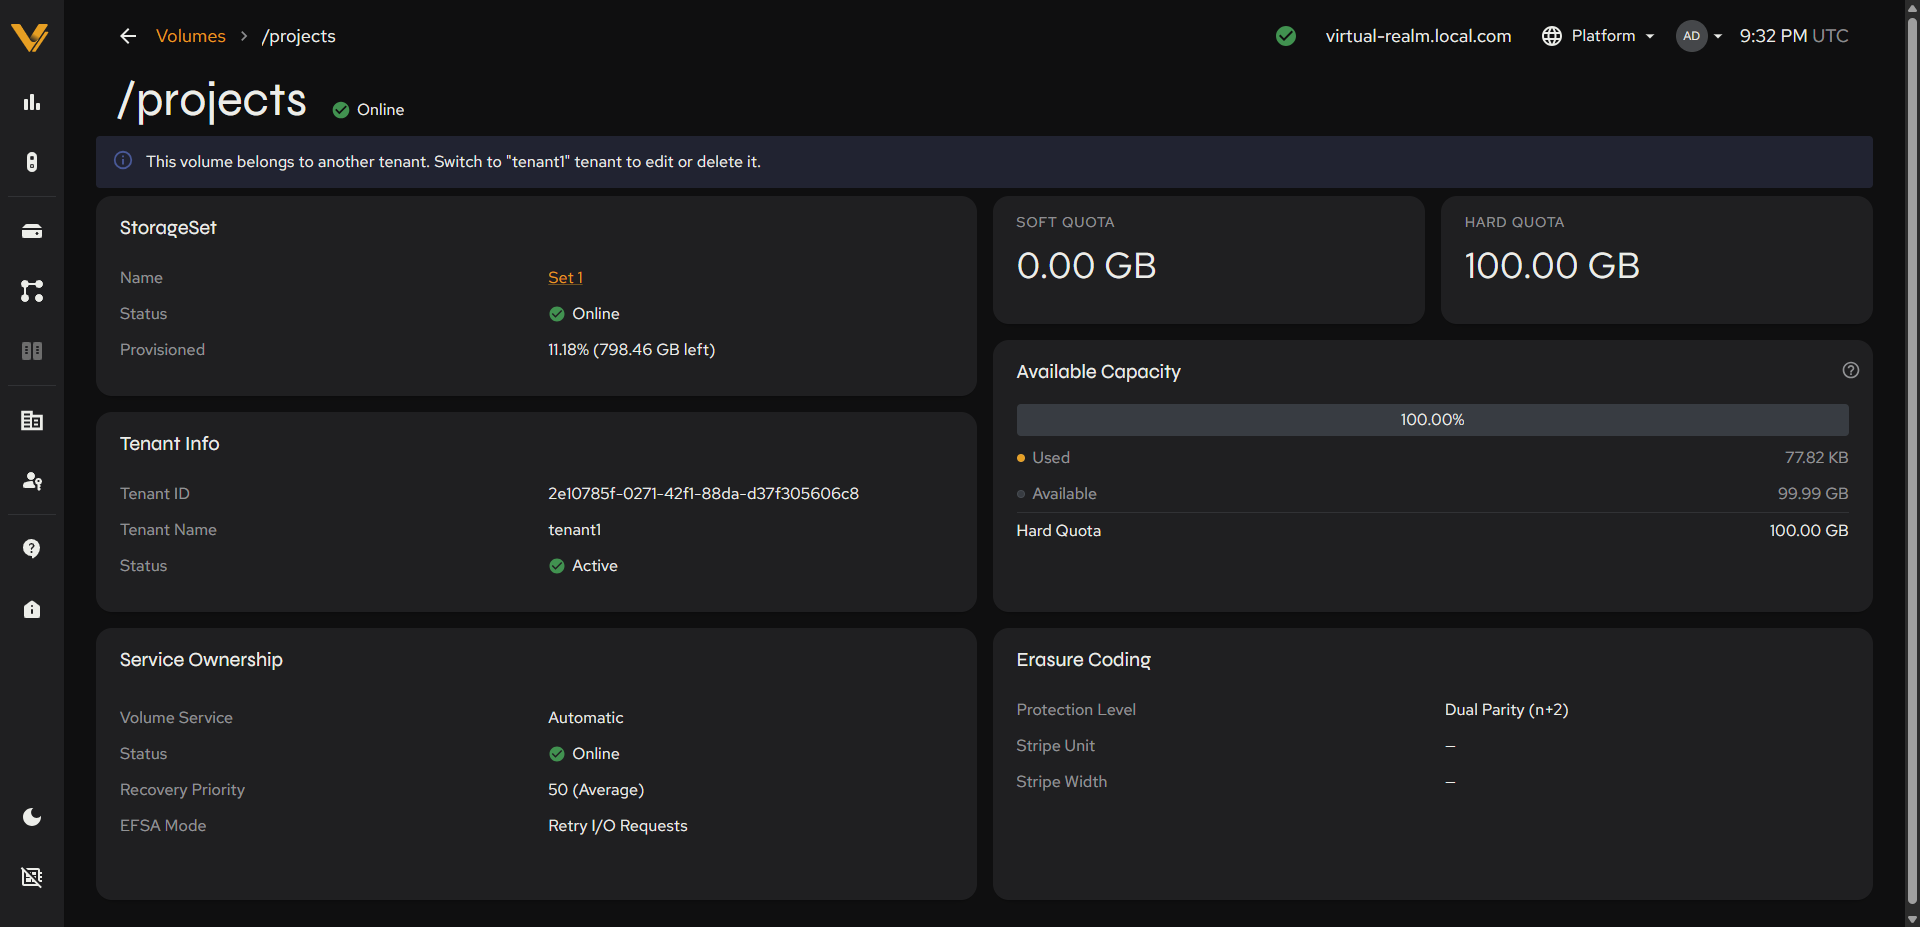Viewport: 1920px width, 927px height.
Task: Open the two-panel racks icon in sidebar
Action: pos(32,351)
